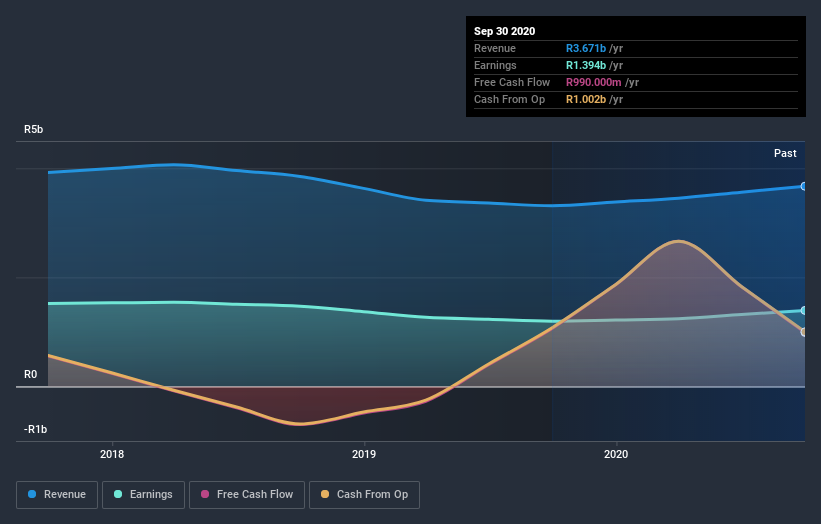Click the Revenue data point at chart end
This screenshot has width=821, height=524.
[804, 186]
